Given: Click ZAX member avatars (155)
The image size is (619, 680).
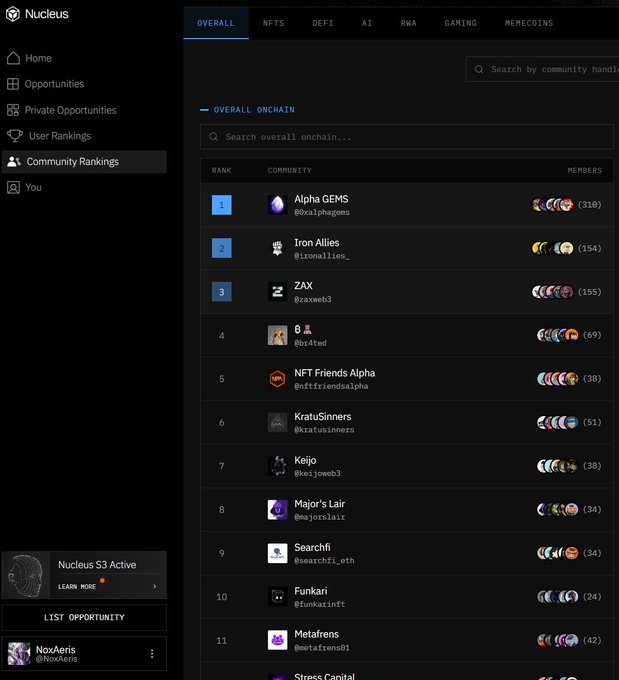Looking at the screenshot, I should click(553, 291).
